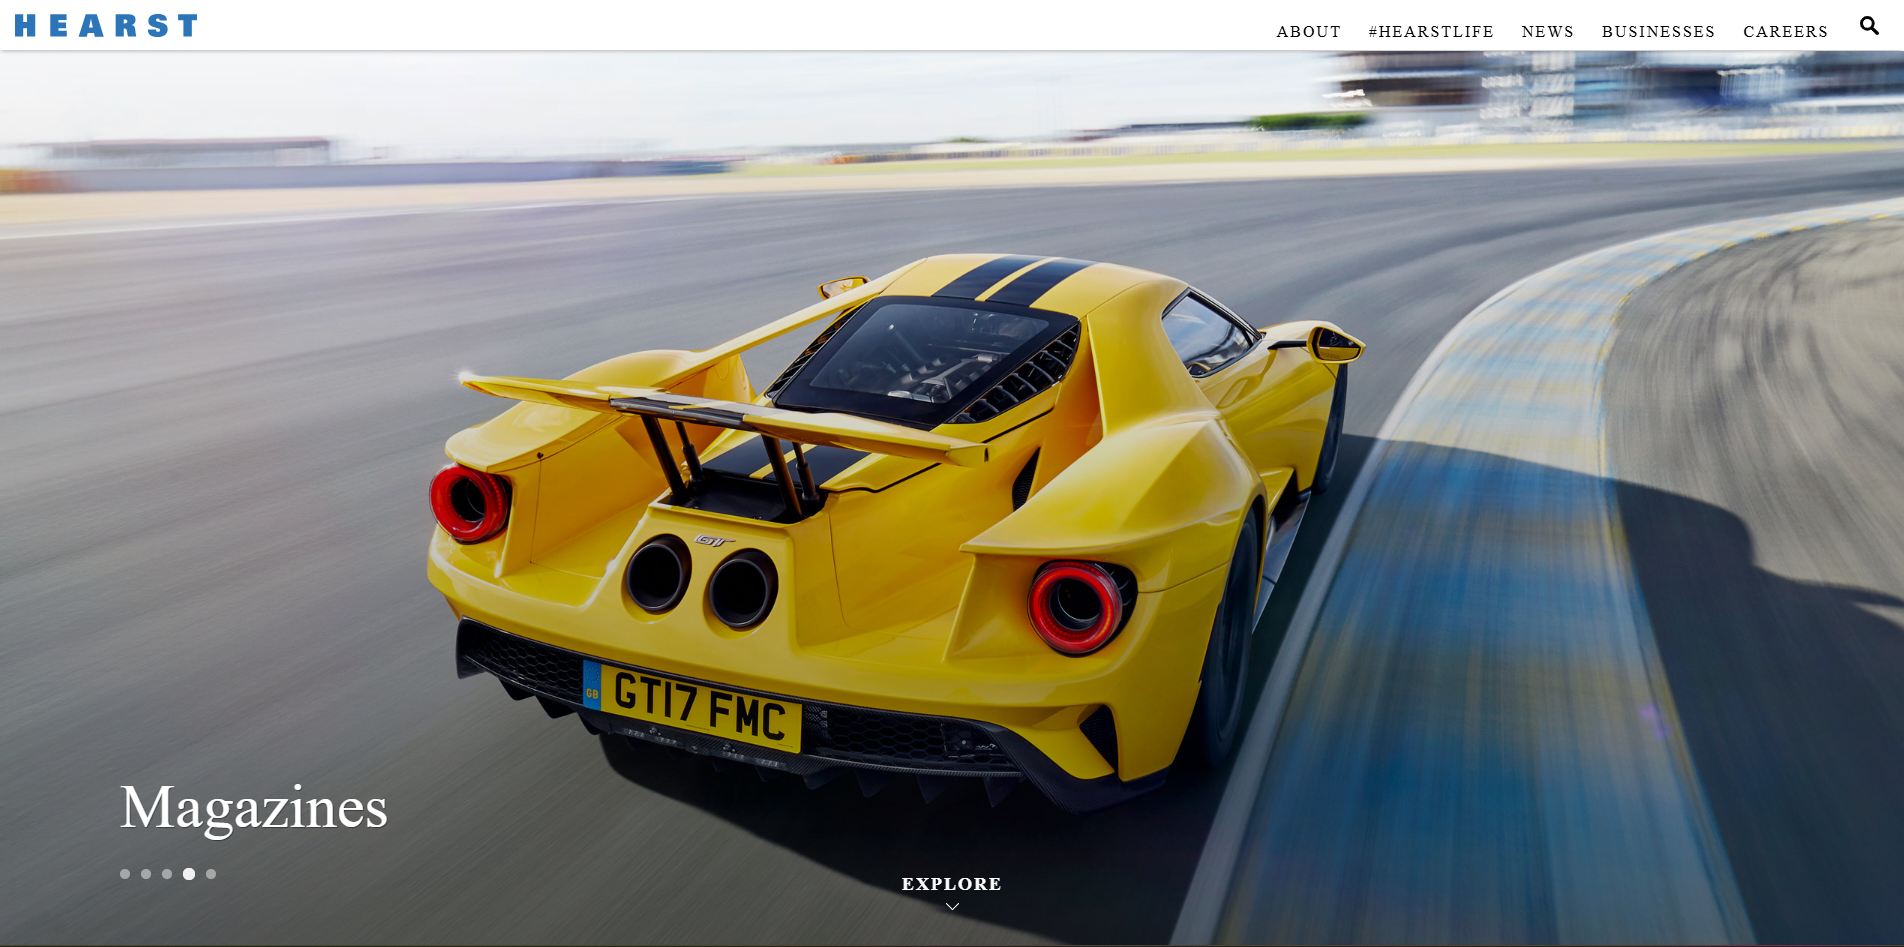Open the search magnifier icon
Viewport: 1904px width, 947px height.
pyautogui.click(x=1869, y=25)
